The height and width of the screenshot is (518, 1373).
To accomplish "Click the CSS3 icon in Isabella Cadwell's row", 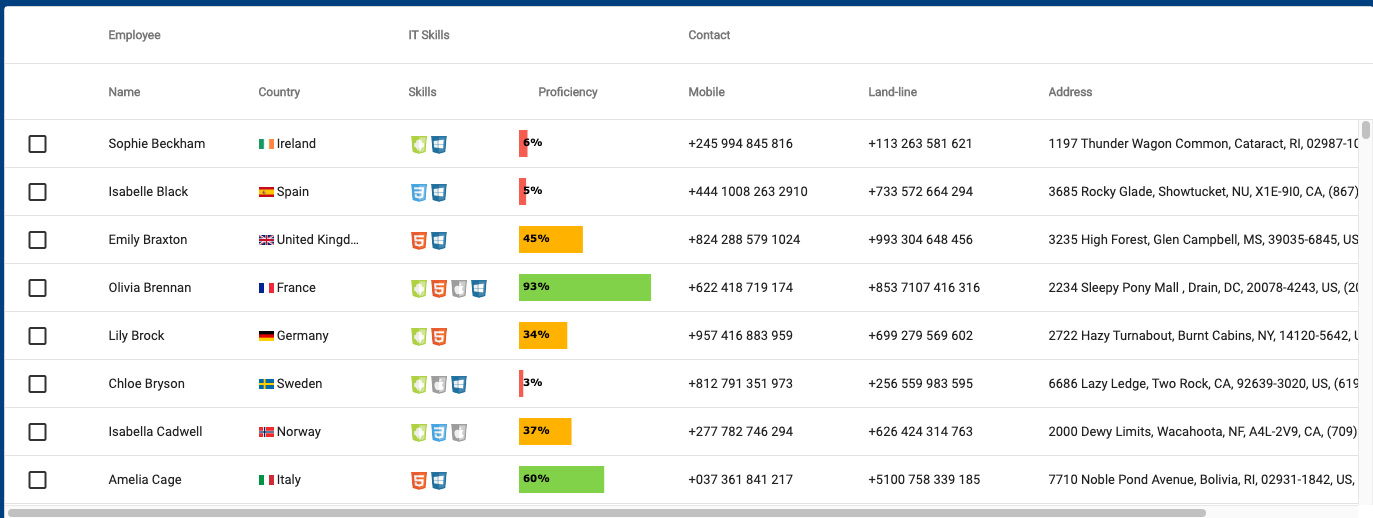I will pos(439,432).
